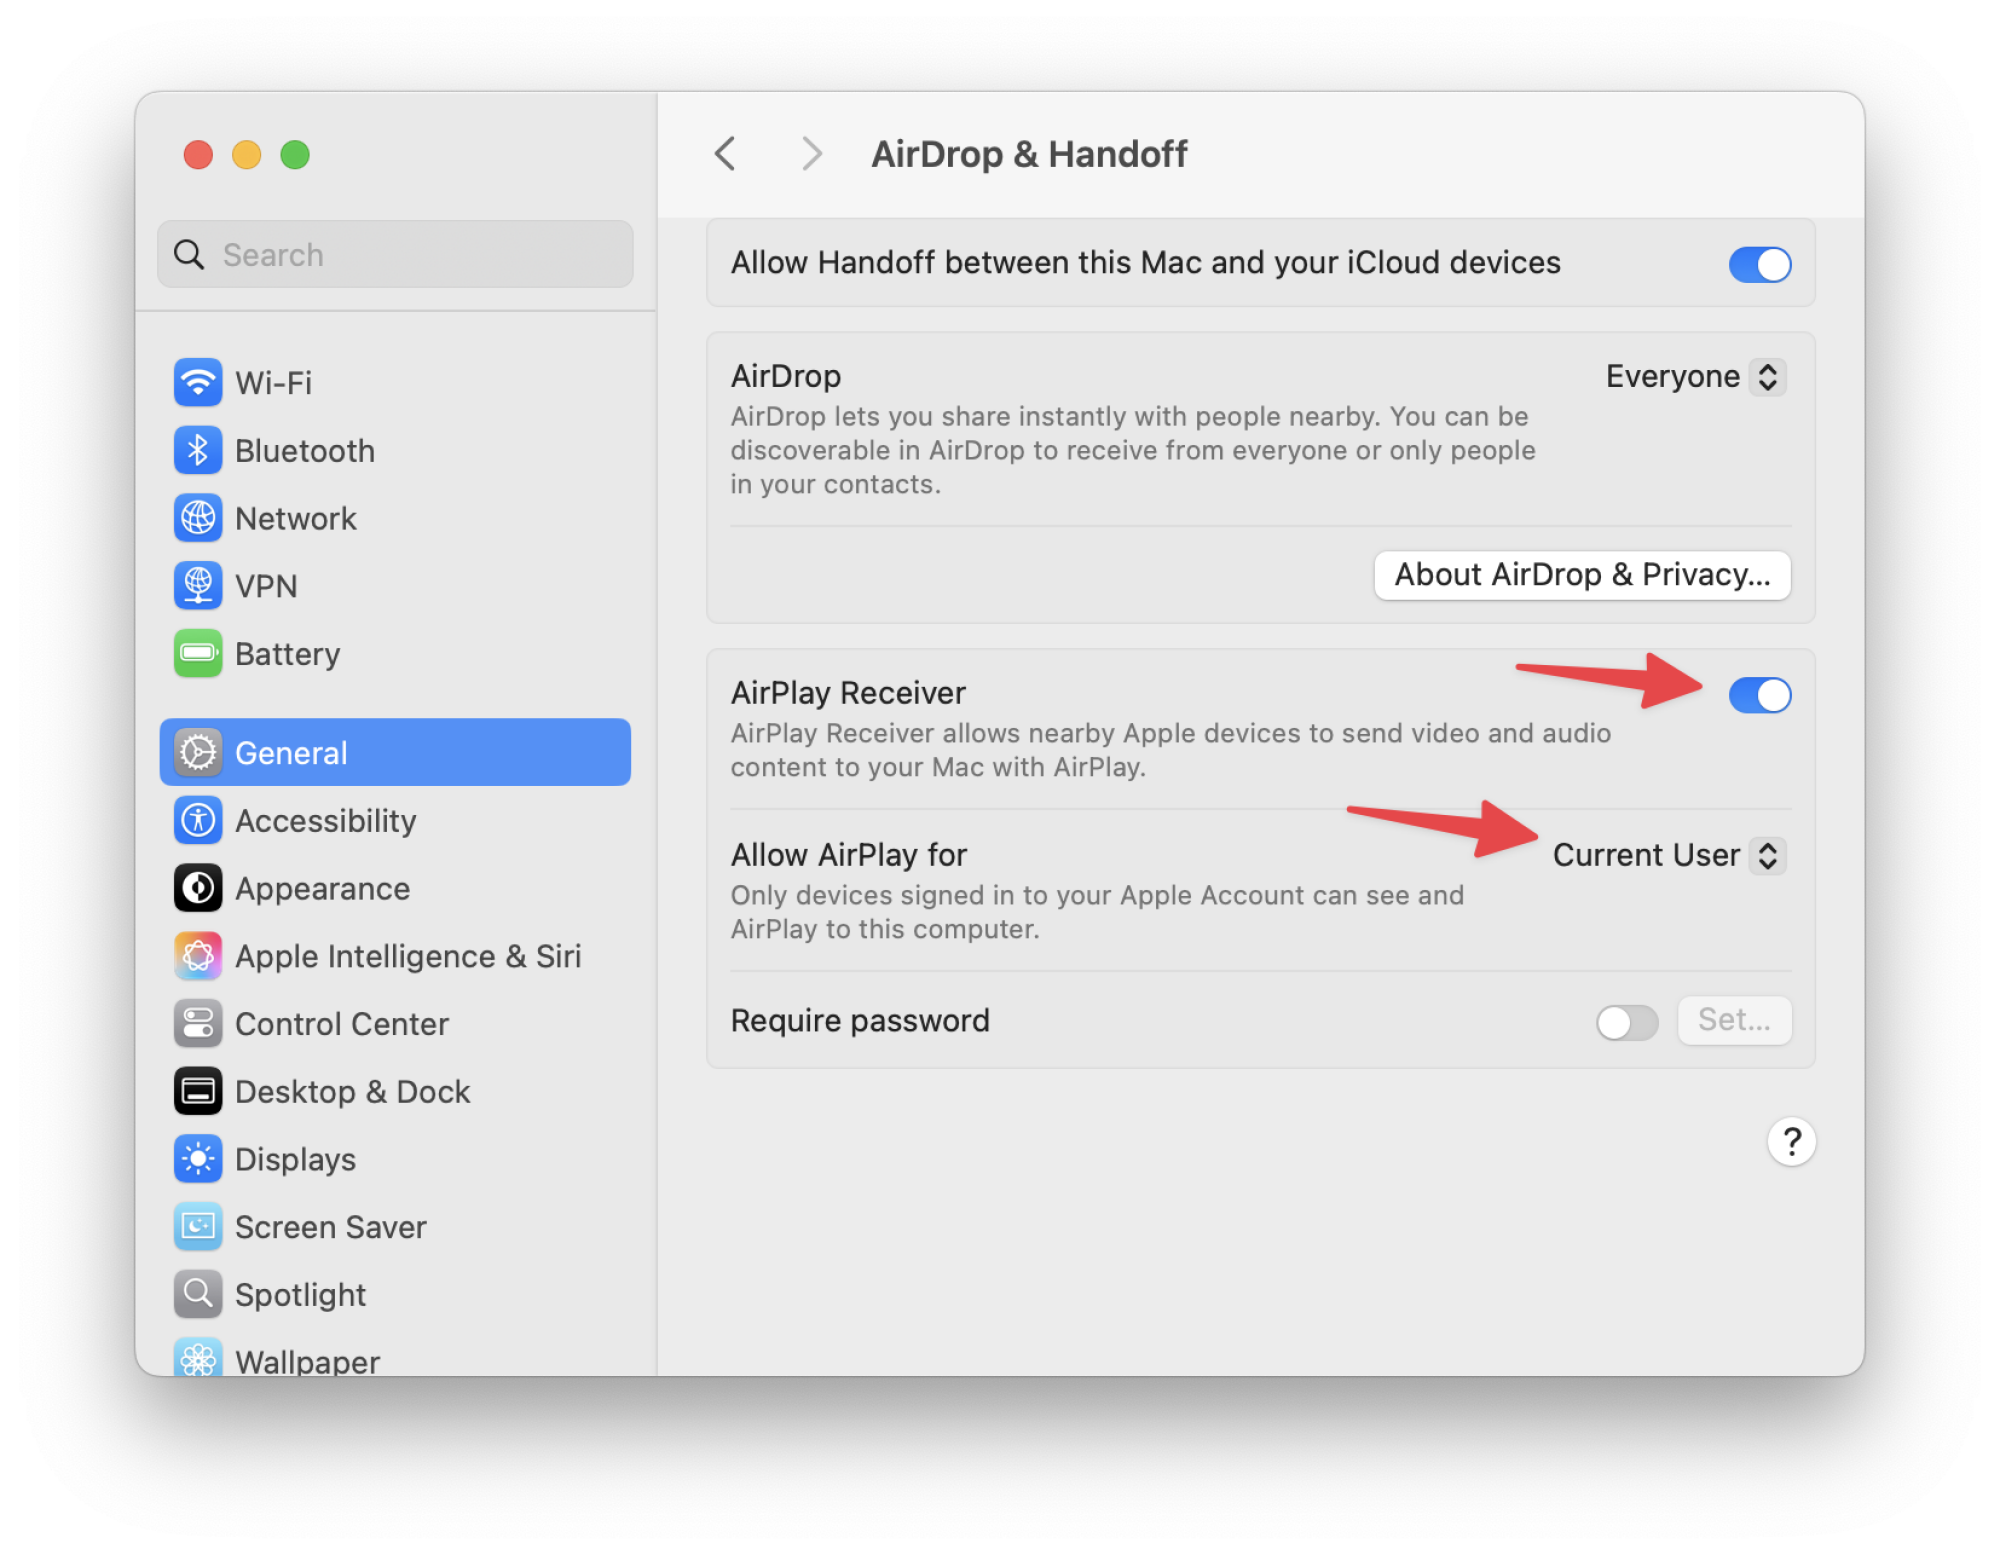Select Spotlight in the sidebar
Viewport: 2000px width, 1555px height.
395,1294
